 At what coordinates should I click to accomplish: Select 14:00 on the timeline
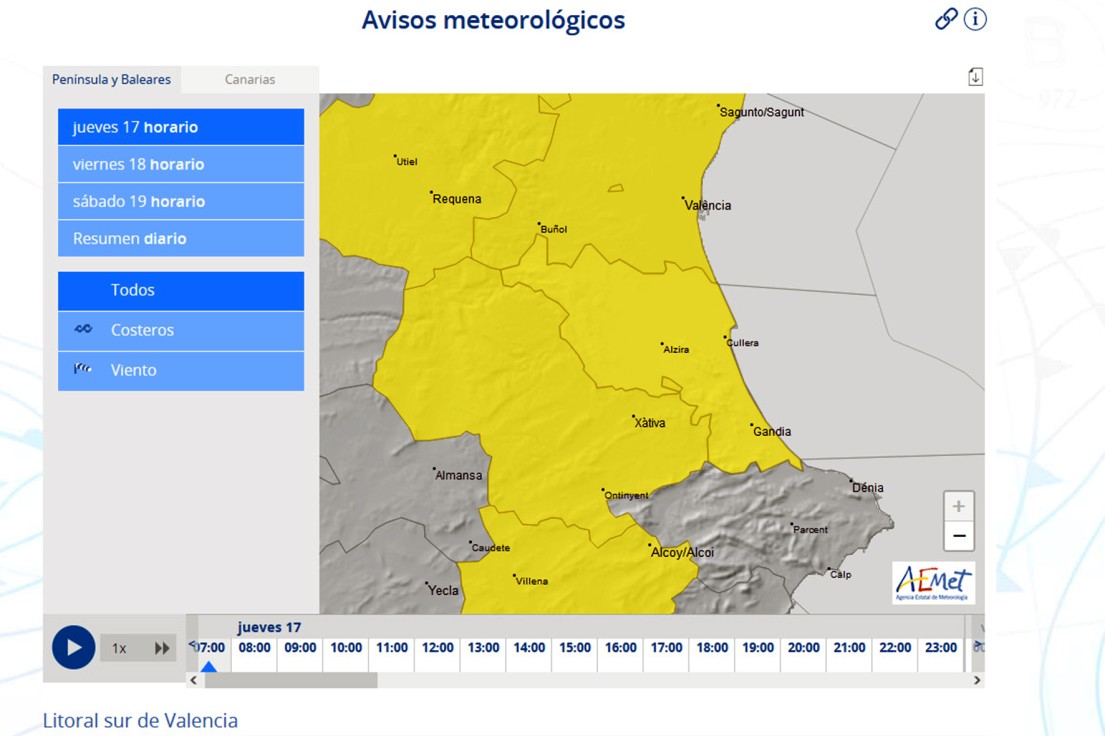coord(529,648)
